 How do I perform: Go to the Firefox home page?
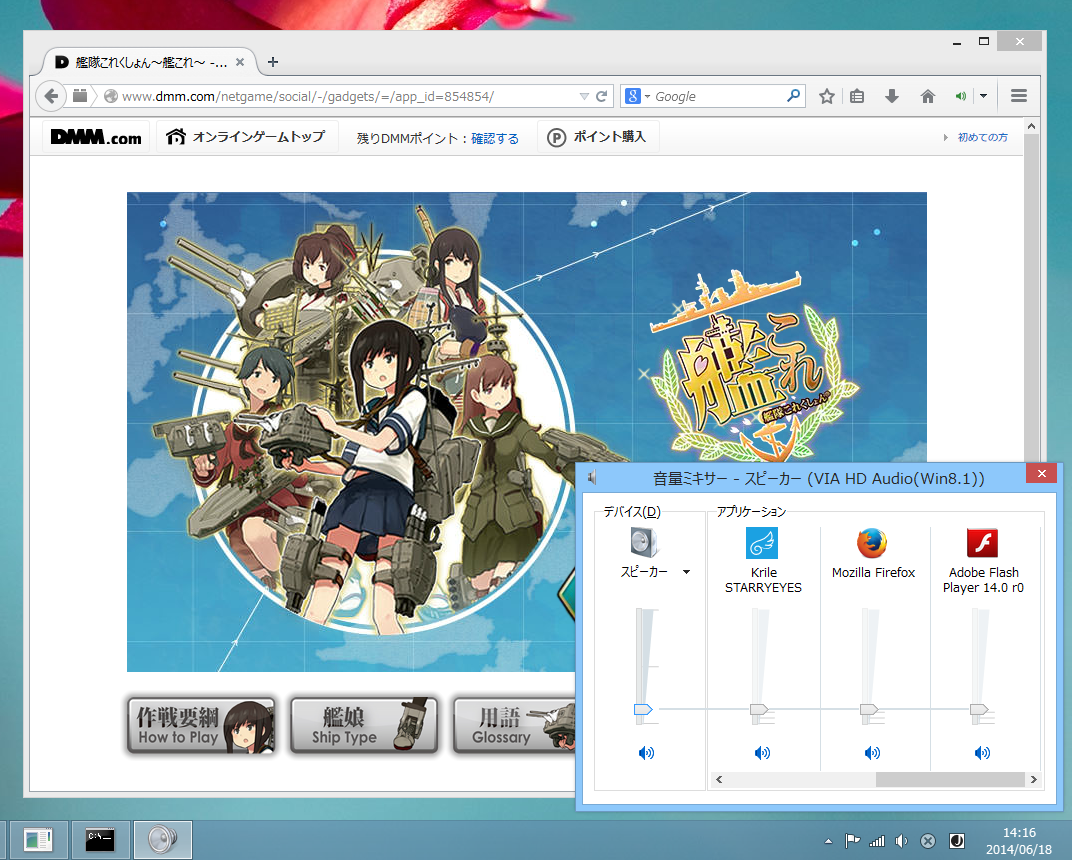(x=927, y=95)
